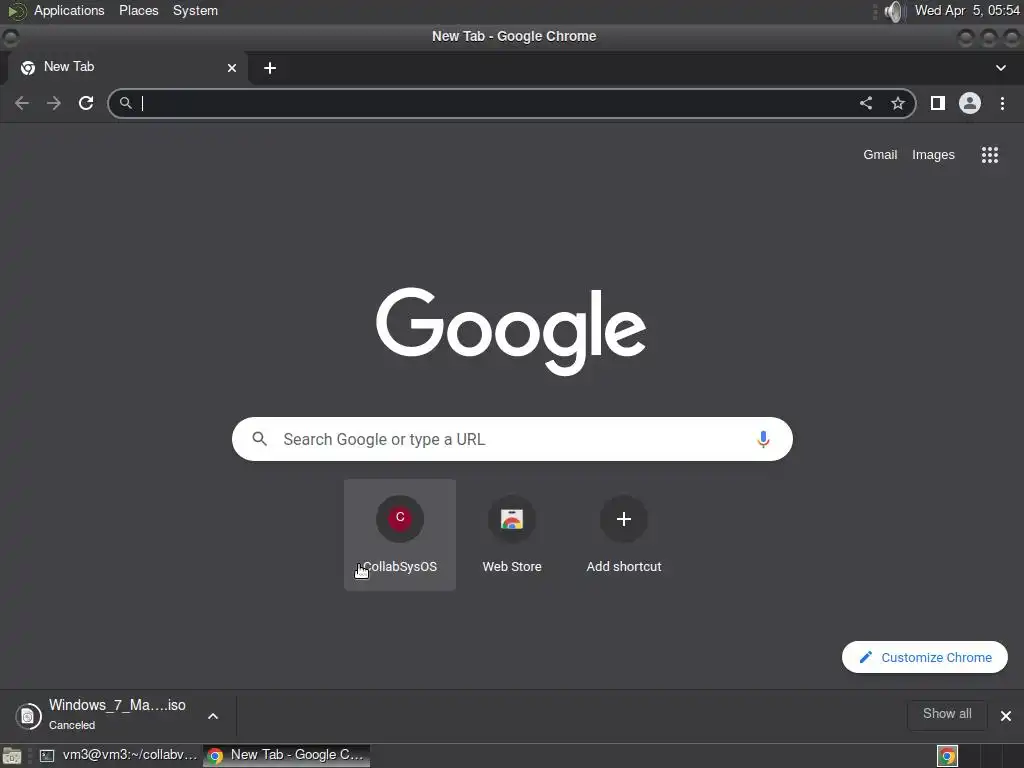This screenshot has width=1024, height=768.
Task: Reload the current page
Action: (x=86, y=103)
